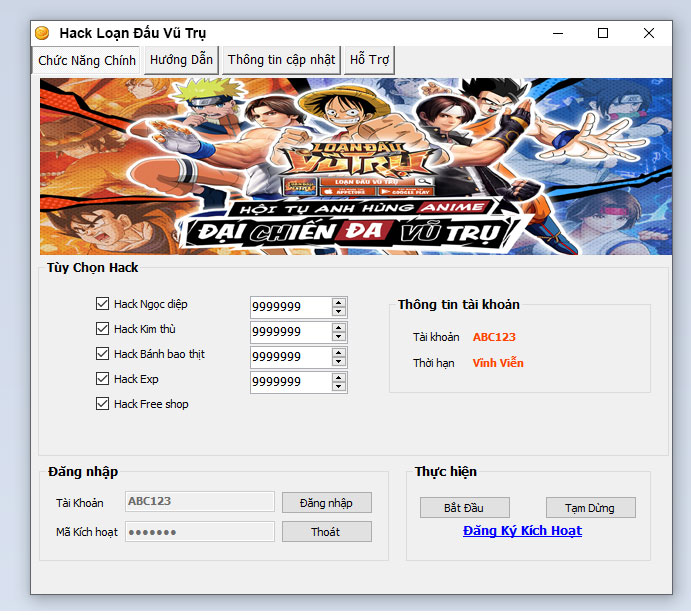The image size is (691, 615).
Task: Click the Mã Kích hoạt password field
Action: 199,532
